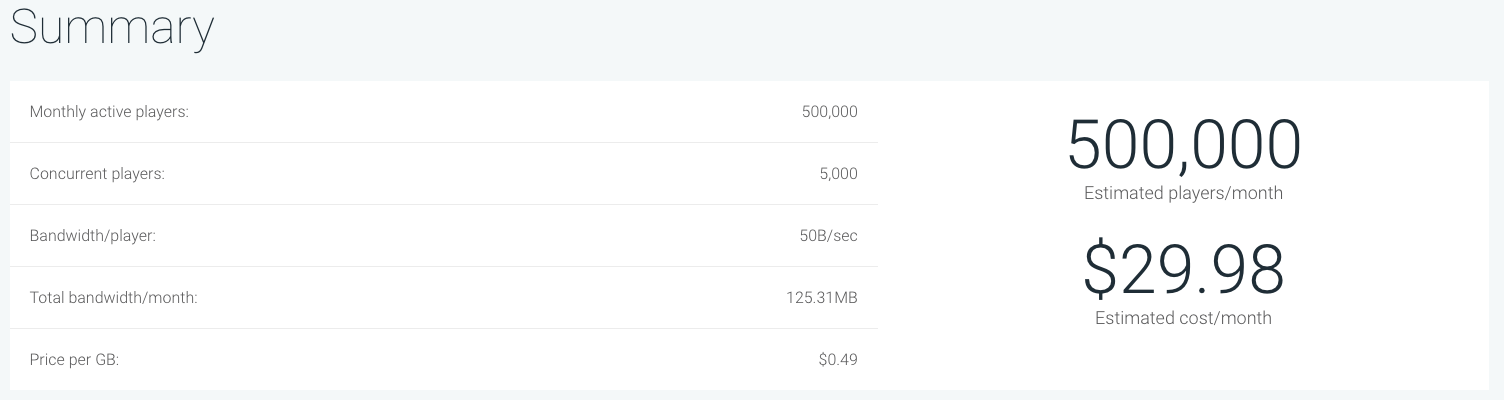Select the Bandwidth/player label
Image resolution: width=1504 pixels, height=400 pixels.
pos(93,236)
